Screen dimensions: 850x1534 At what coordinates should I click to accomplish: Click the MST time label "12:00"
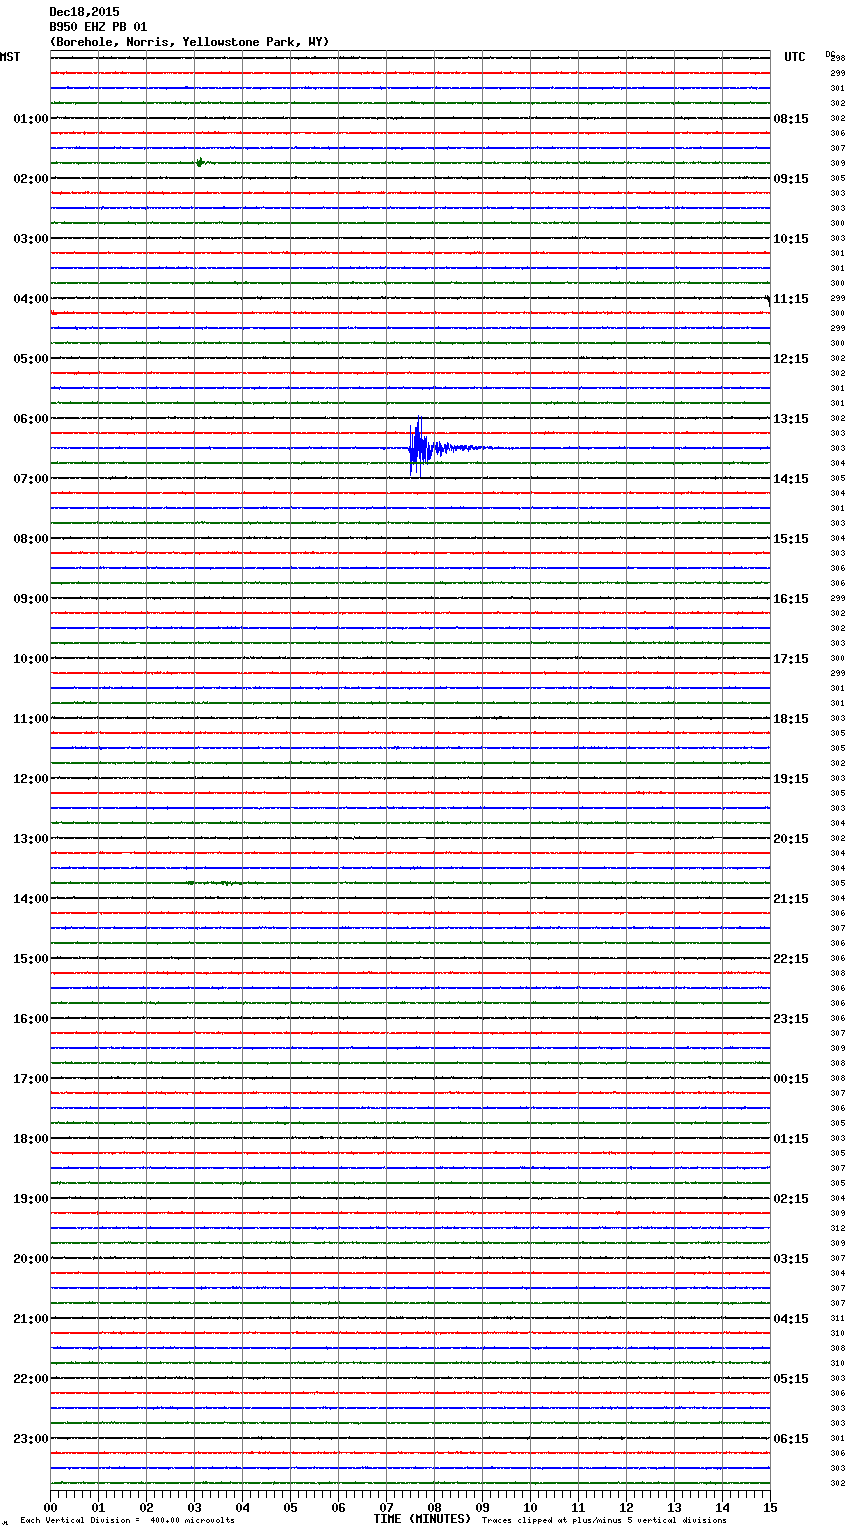coord(31,779)
